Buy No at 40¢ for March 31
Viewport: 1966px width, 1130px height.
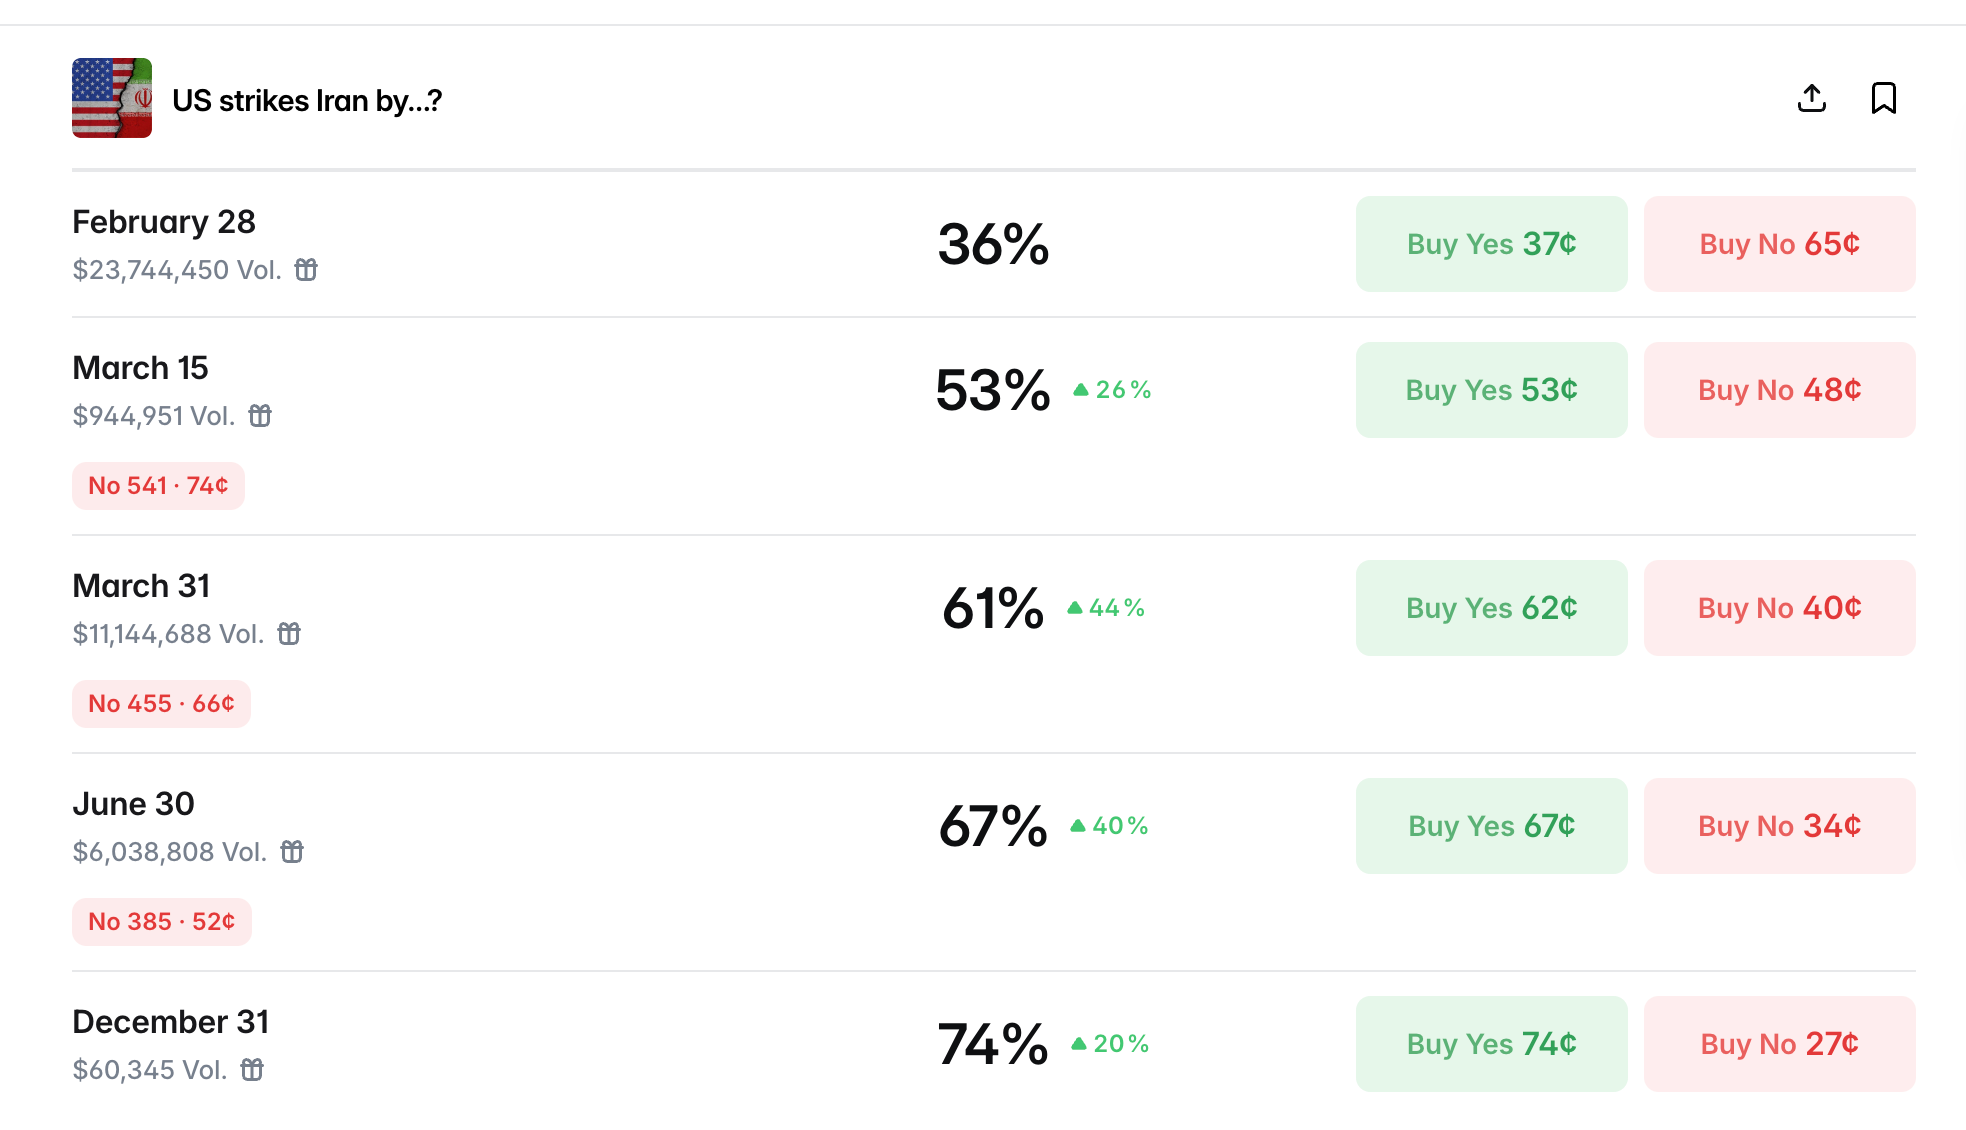point(1780,608)
